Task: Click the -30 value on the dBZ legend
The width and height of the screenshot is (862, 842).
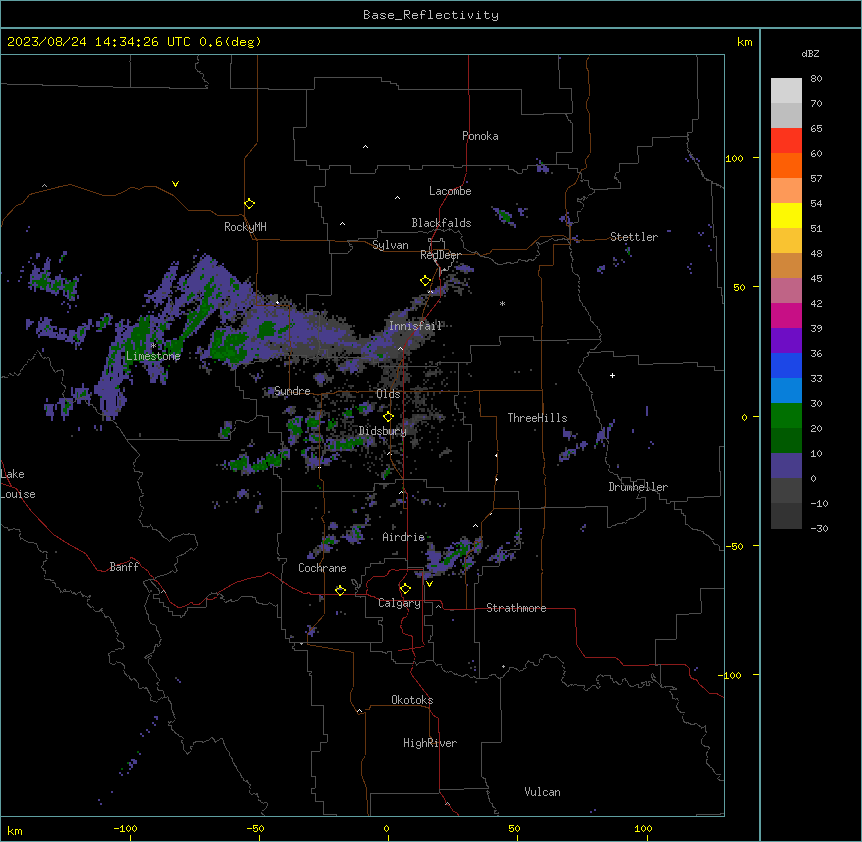Action: coord(819,528)
